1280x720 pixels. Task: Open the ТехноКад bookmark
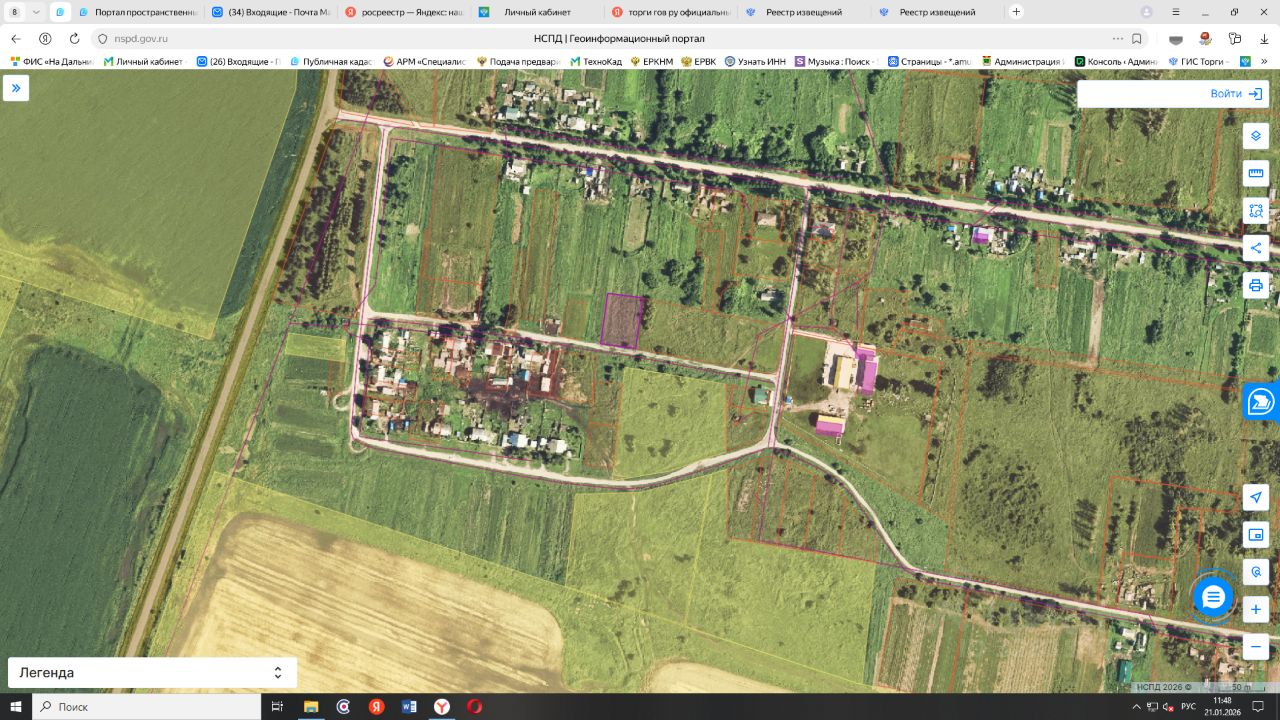coord(596,61)
